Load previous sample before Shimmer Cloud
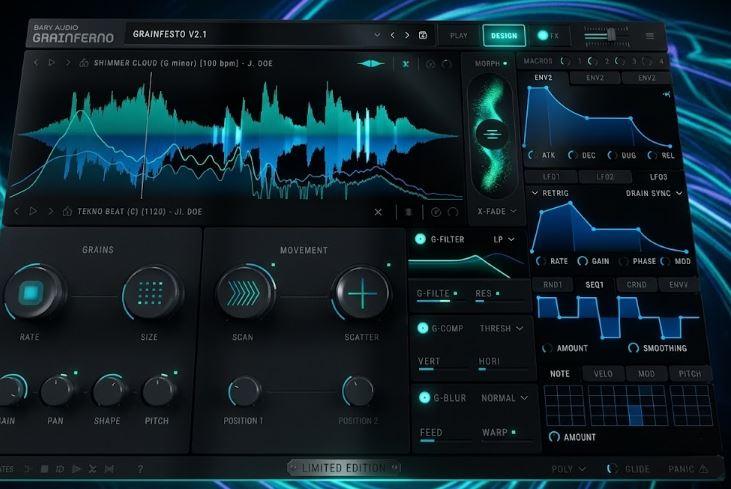 click(36, 62)
